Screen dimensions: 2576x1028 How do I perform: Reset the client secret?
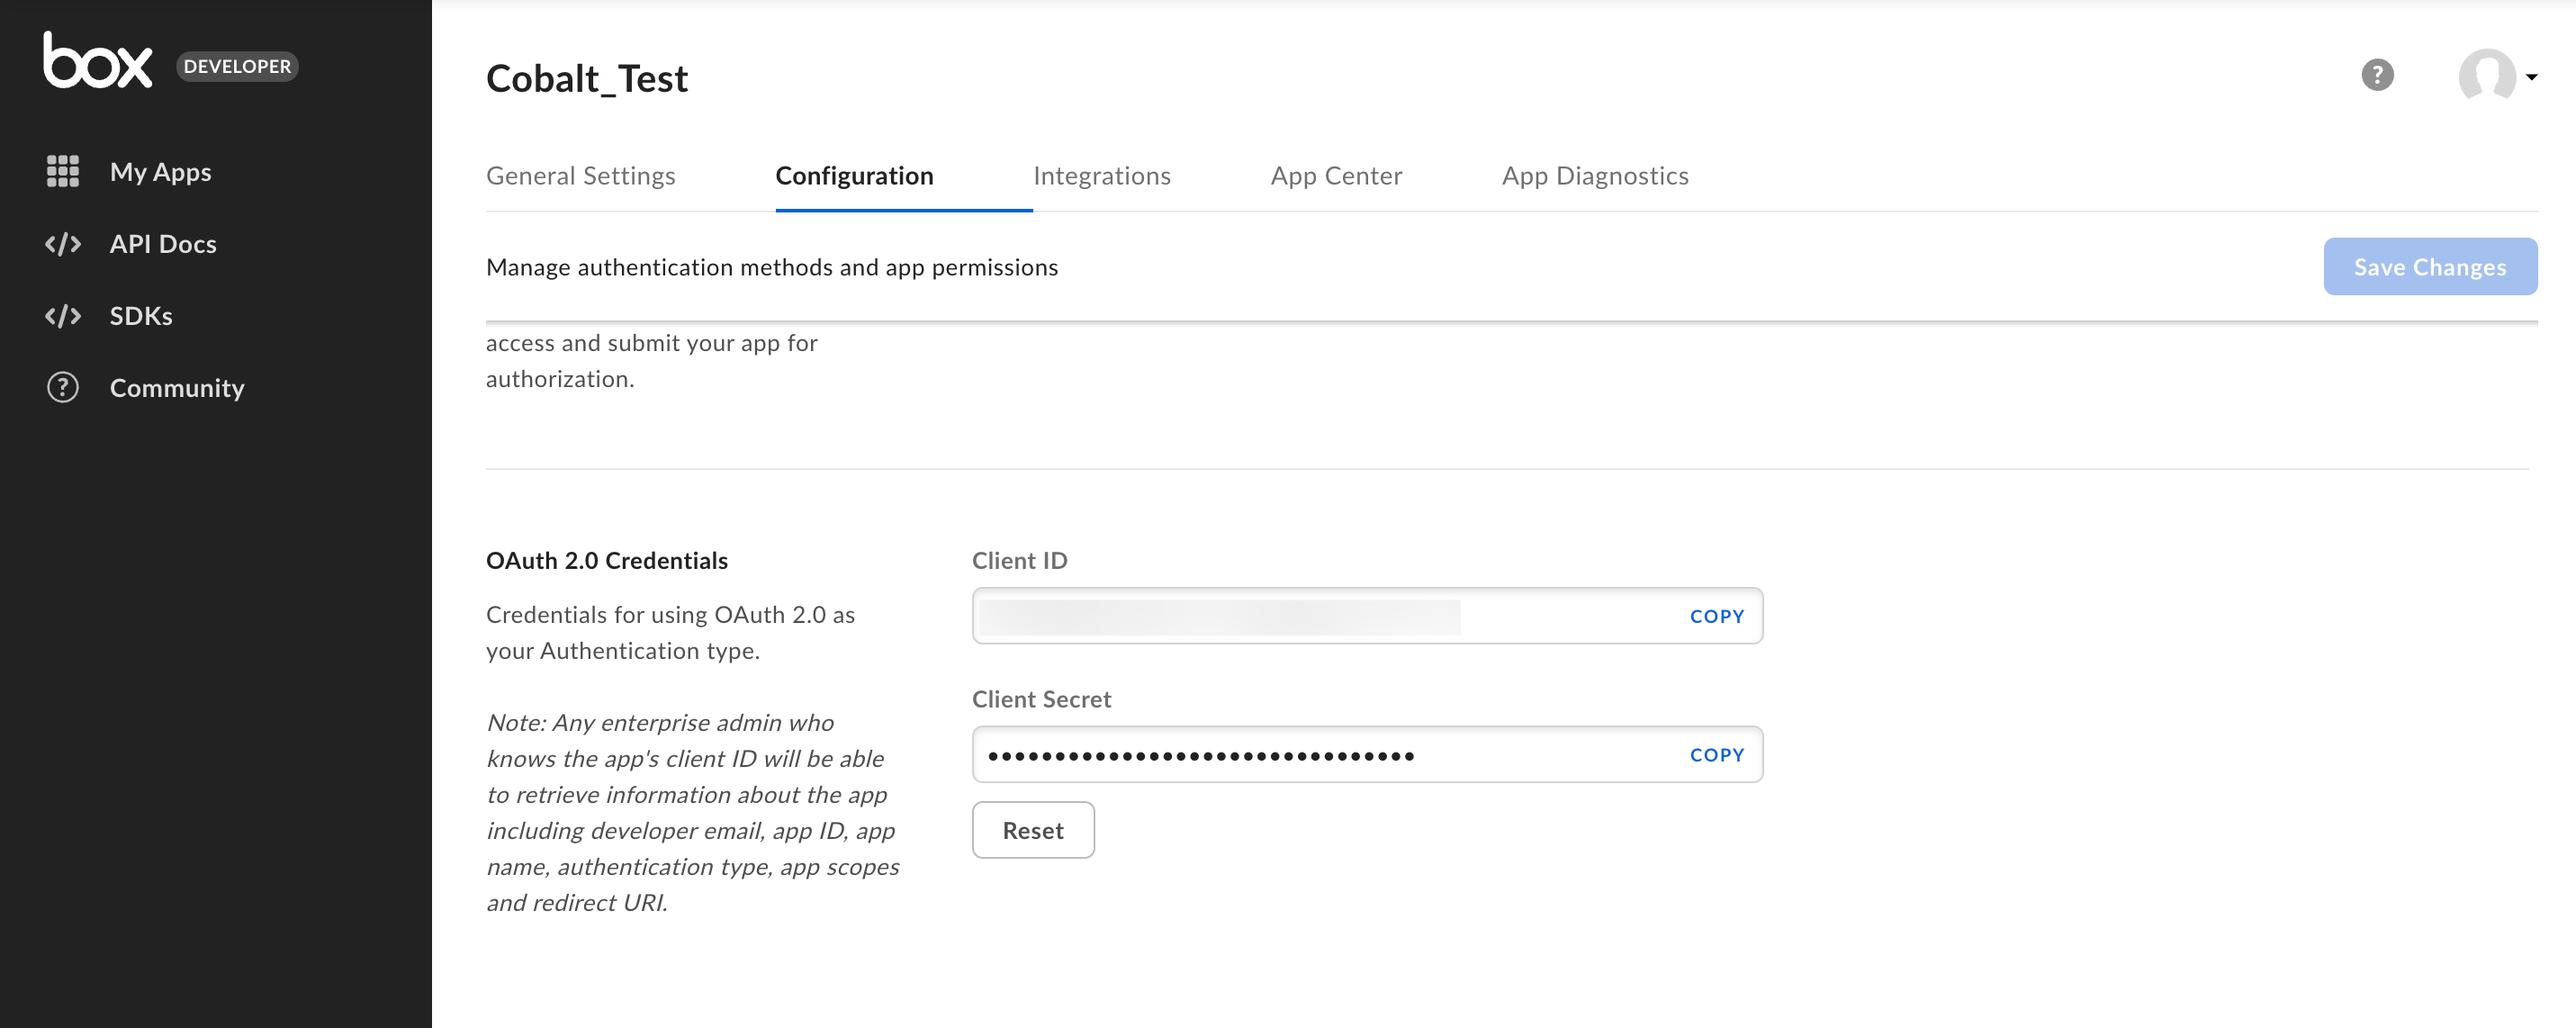(1032, 830)
